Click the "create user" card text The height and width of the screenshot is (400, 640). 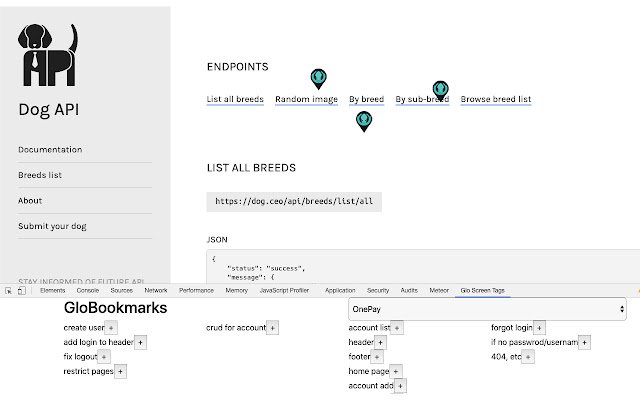(84, 328)
